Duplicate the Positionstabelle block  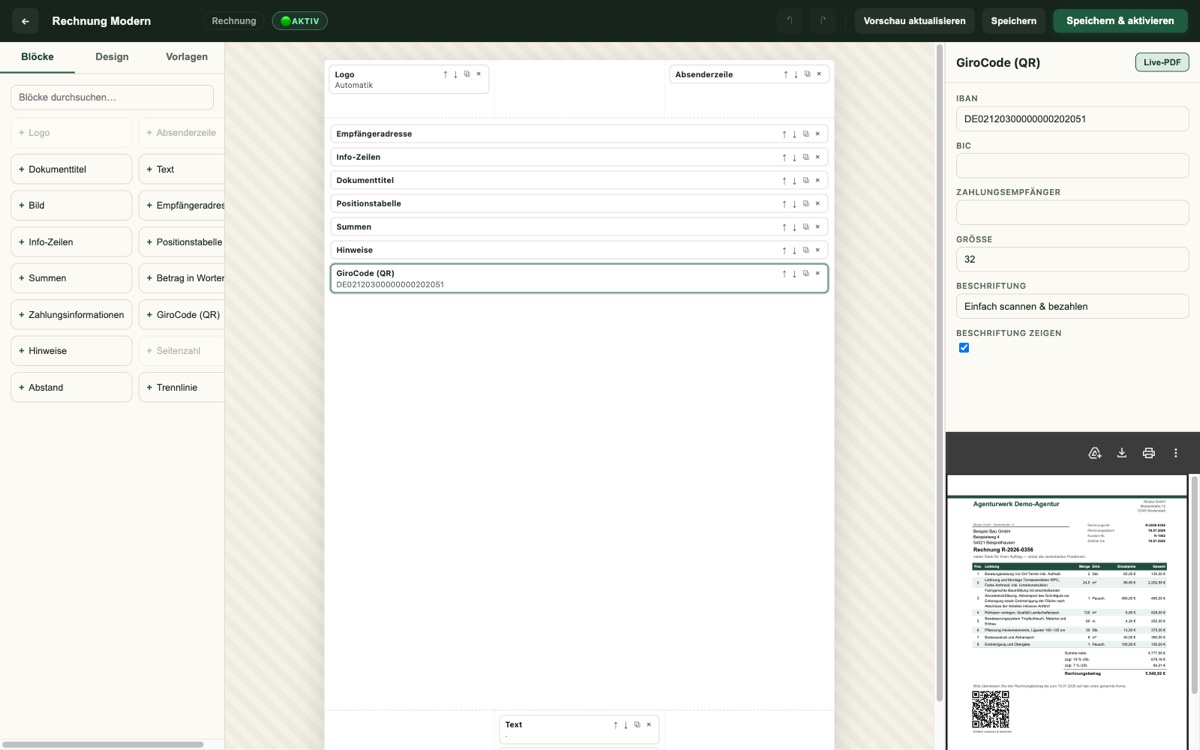pyautogui.click(x=806, y=203)
